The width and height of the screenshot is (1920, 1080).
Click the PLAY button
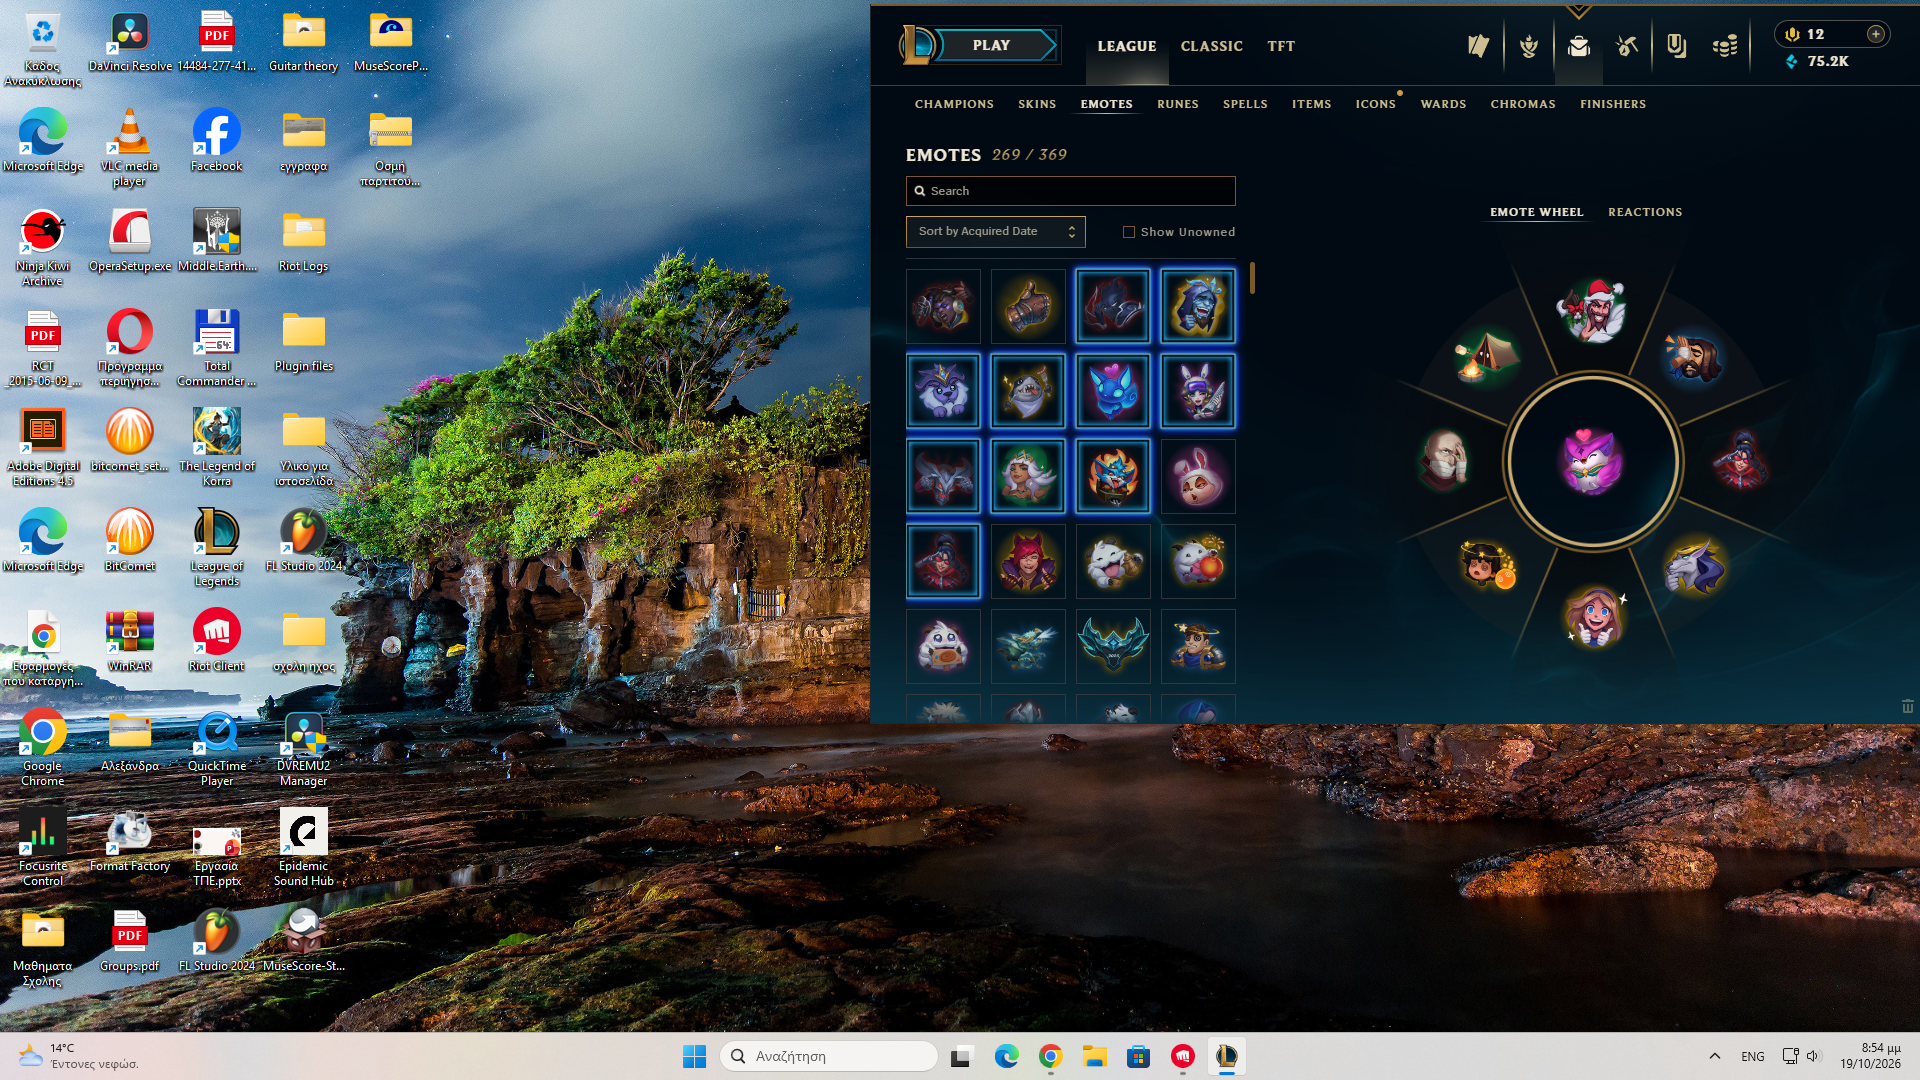(x=992, y=45)
